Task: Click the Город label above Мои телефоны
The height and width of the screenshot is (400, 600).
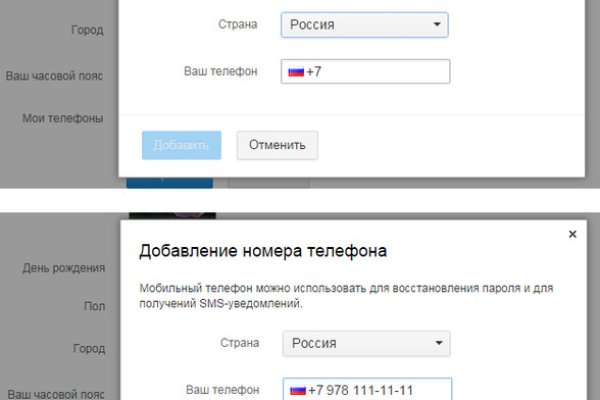Action: tap(87, 30)
